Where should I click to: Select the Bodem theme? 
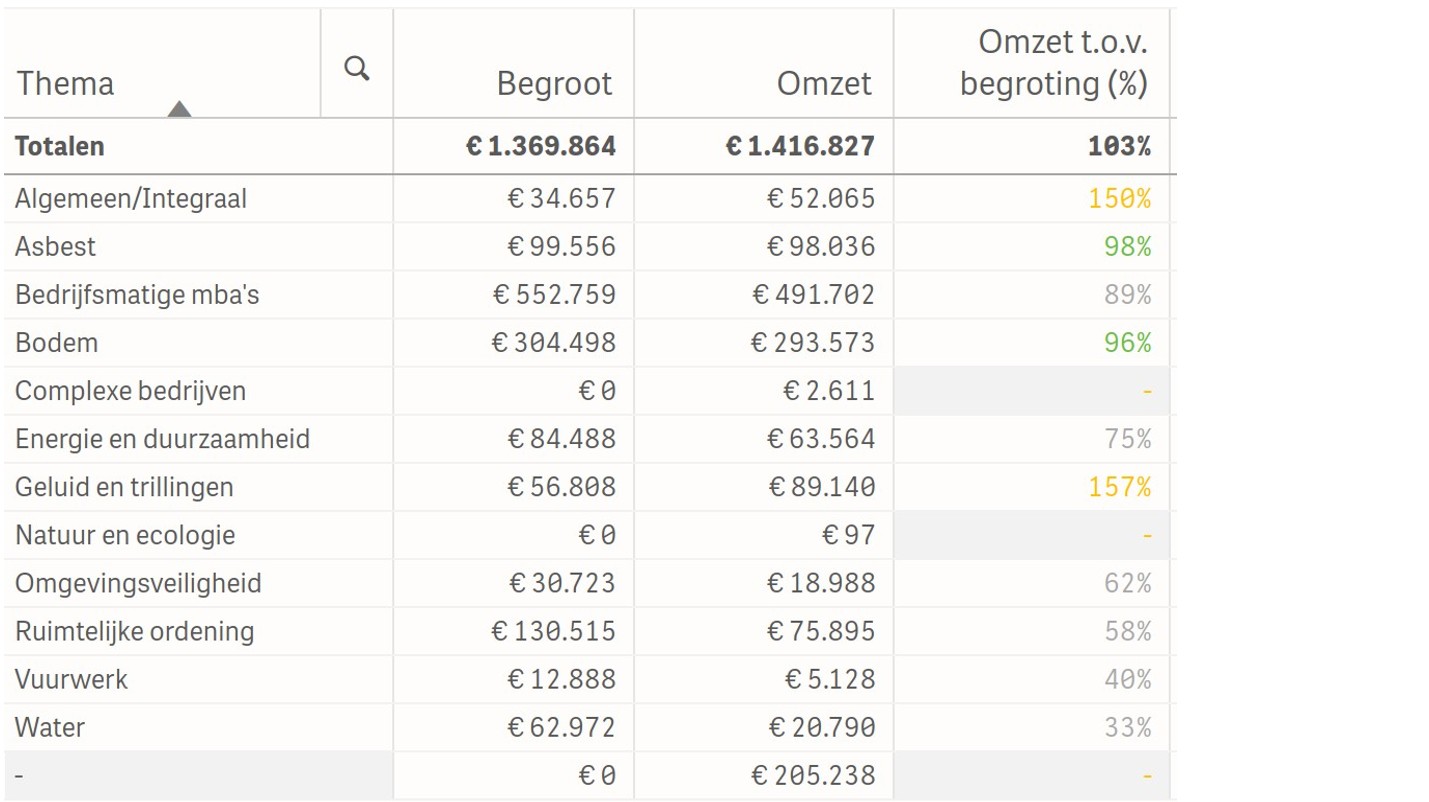[x=56, y=342]
